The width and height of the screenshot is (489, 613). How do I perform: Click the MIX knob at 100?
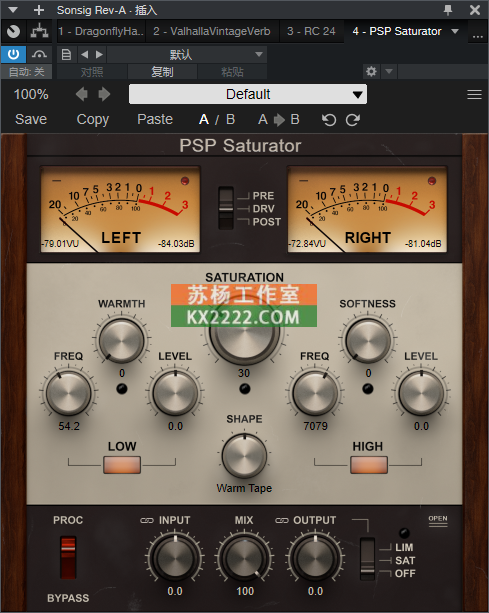[245, 557]
